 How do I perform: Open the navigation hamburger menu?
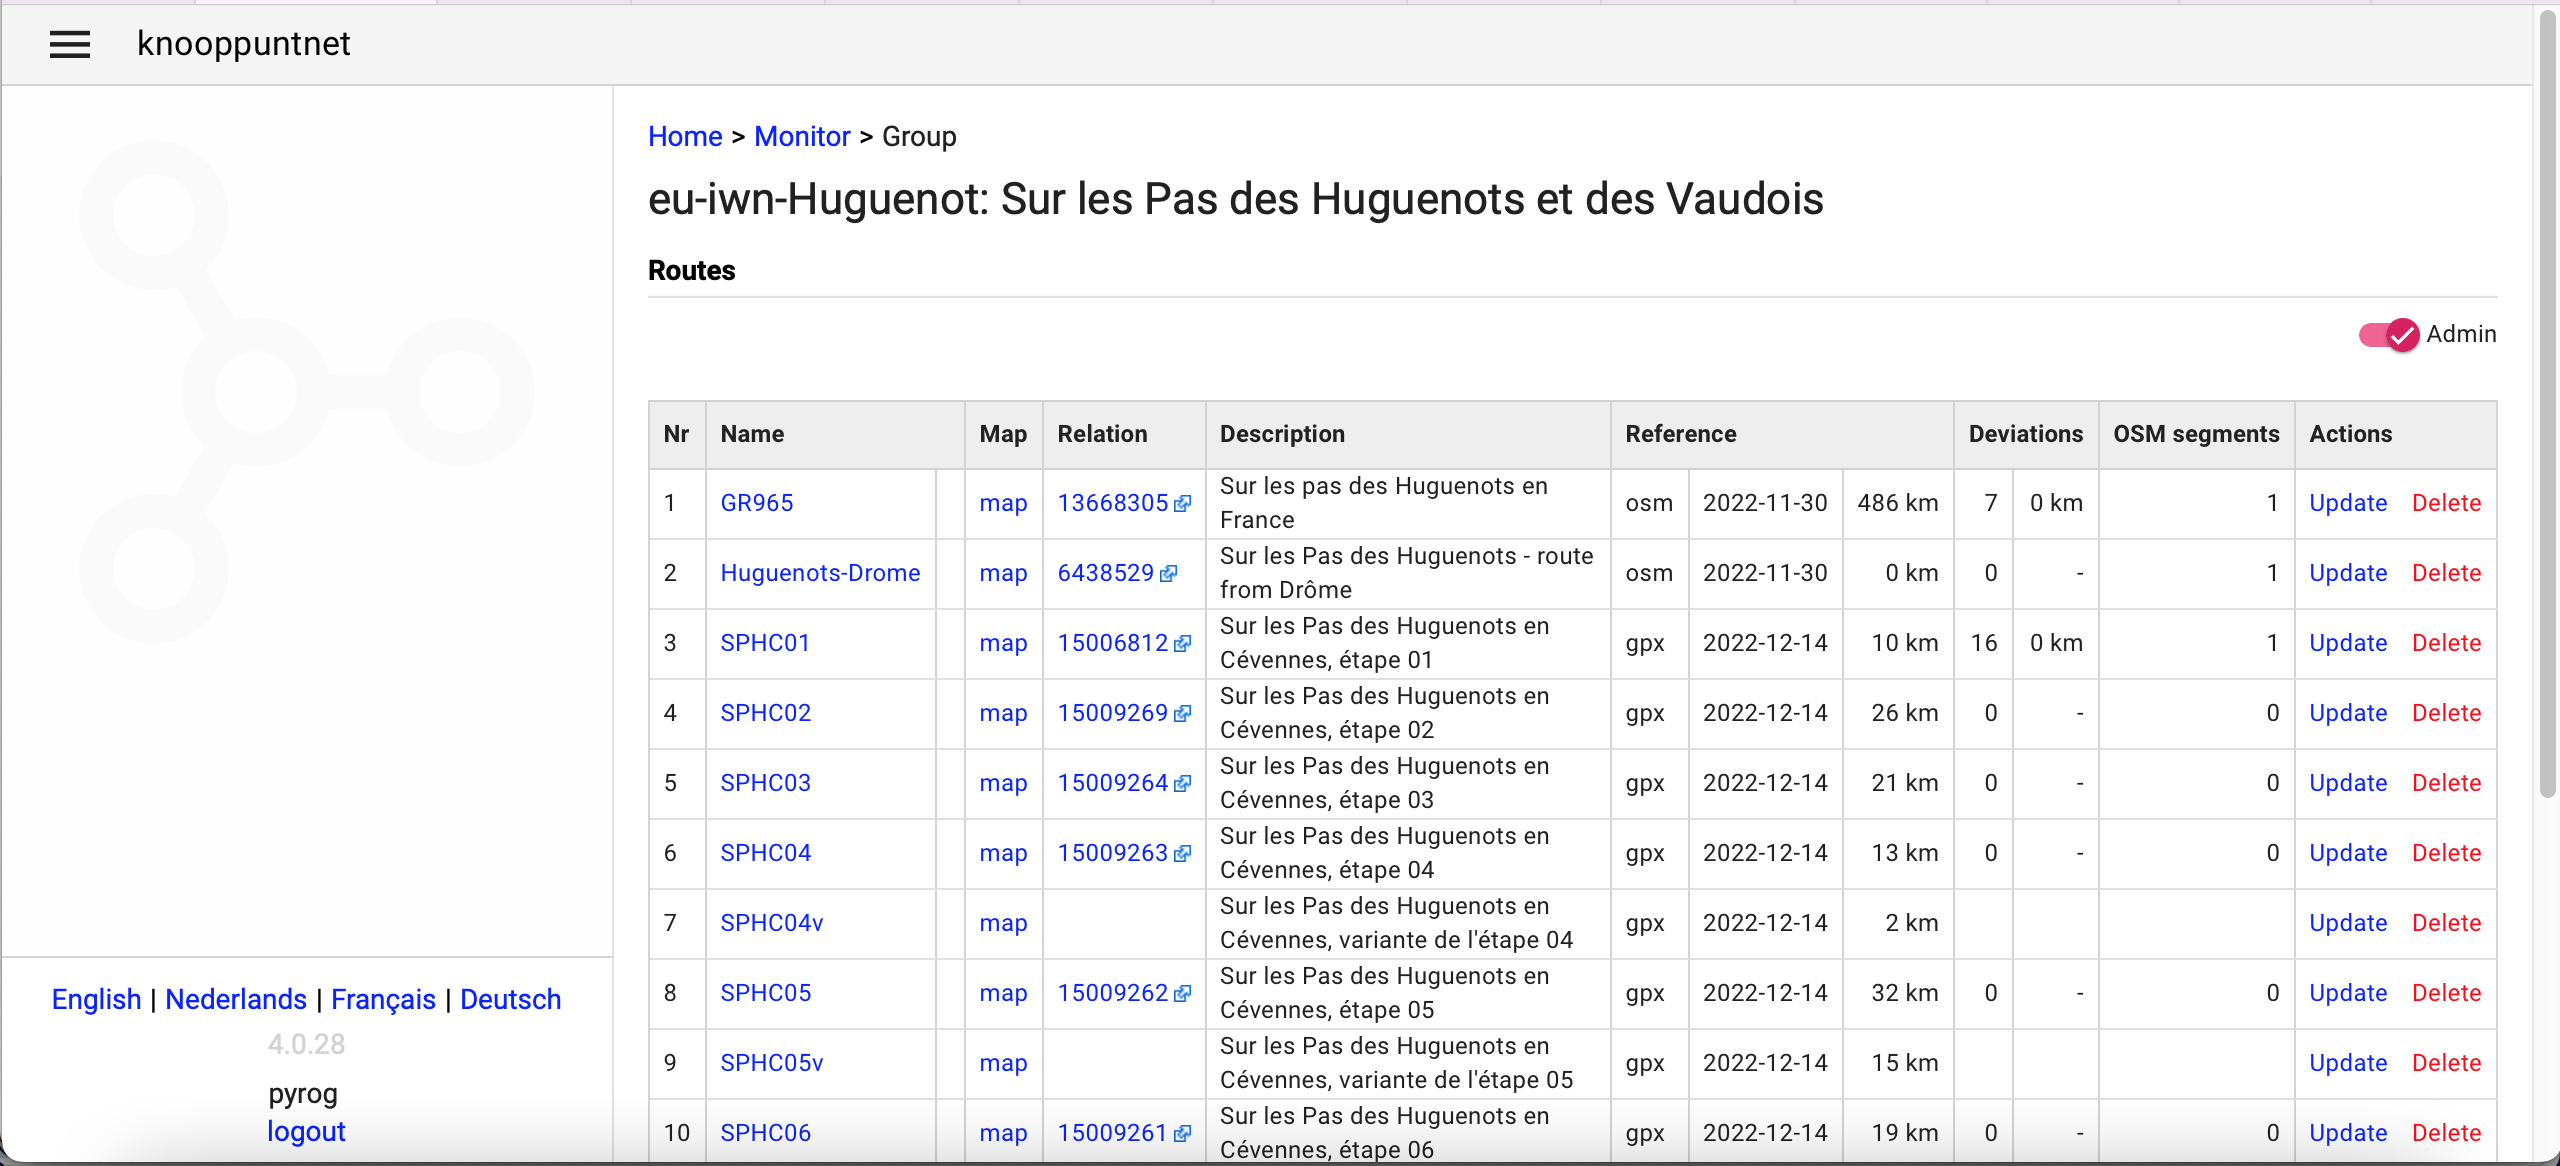coord(70,44)
